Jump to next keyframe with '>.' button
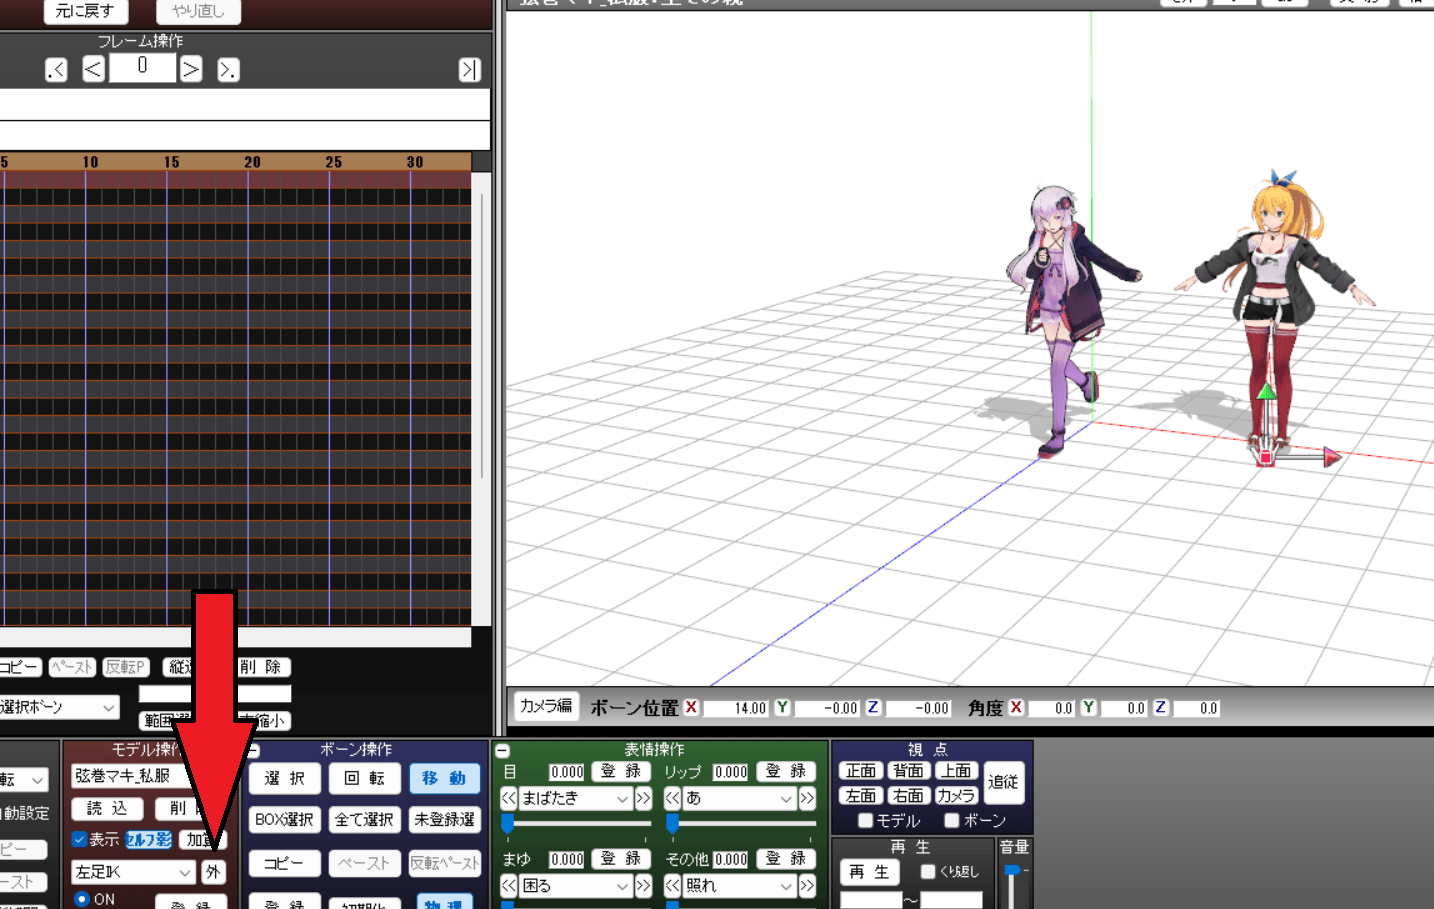The width and height of the screenshot is (1434, 909). (228, 69)
